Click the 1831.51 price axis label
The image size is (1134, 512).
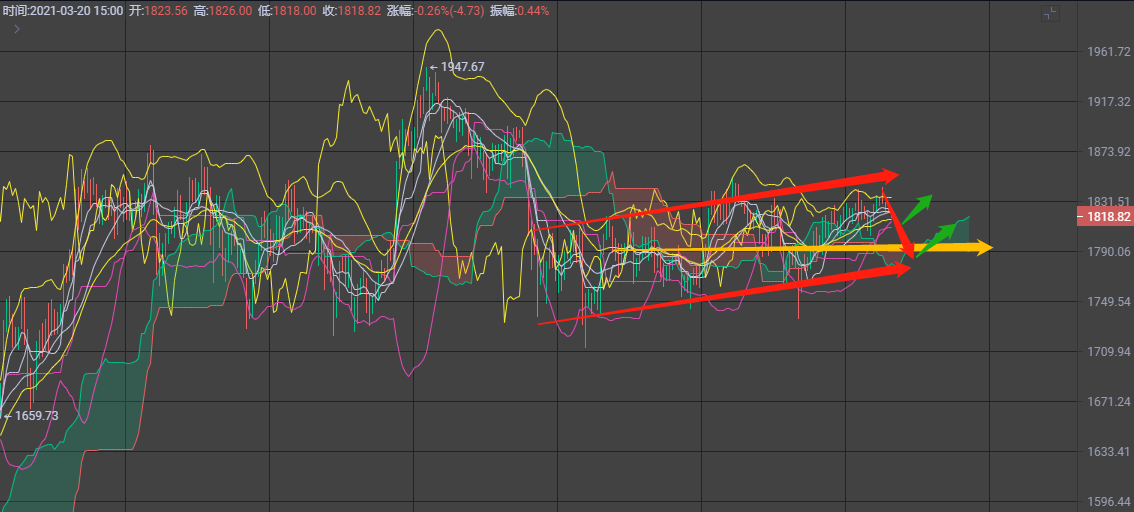coord(1109,202)
